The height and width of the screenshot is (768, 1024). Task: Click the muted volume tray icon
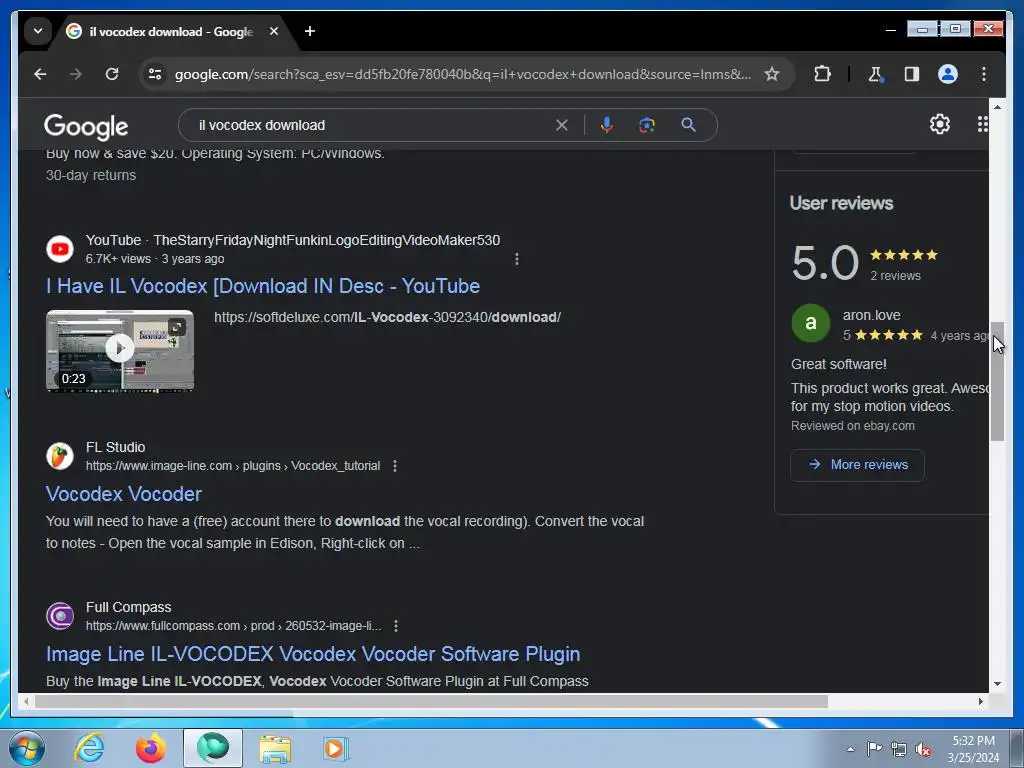point(923,749)
